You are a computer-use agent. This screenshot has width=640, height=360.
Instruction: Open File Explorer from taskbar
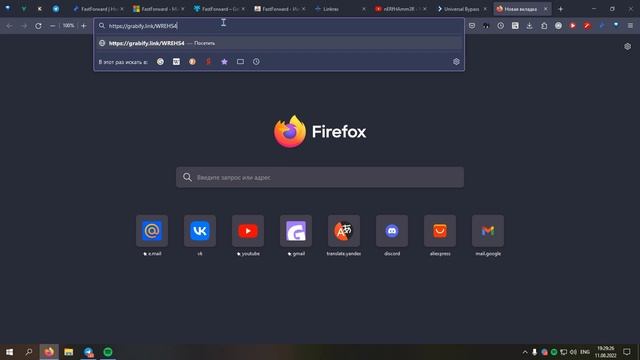(x=69, y=352)
